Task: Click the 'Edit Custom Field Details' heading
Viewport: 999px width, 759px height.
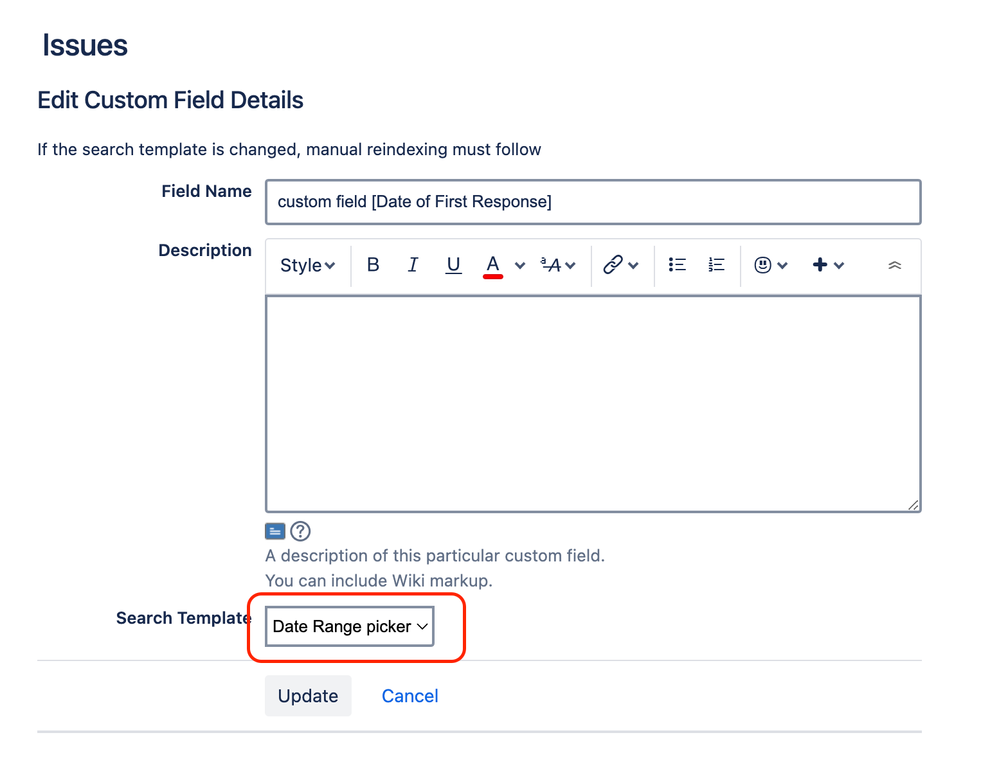Action: pyautogui.click(x=170, y=100)
